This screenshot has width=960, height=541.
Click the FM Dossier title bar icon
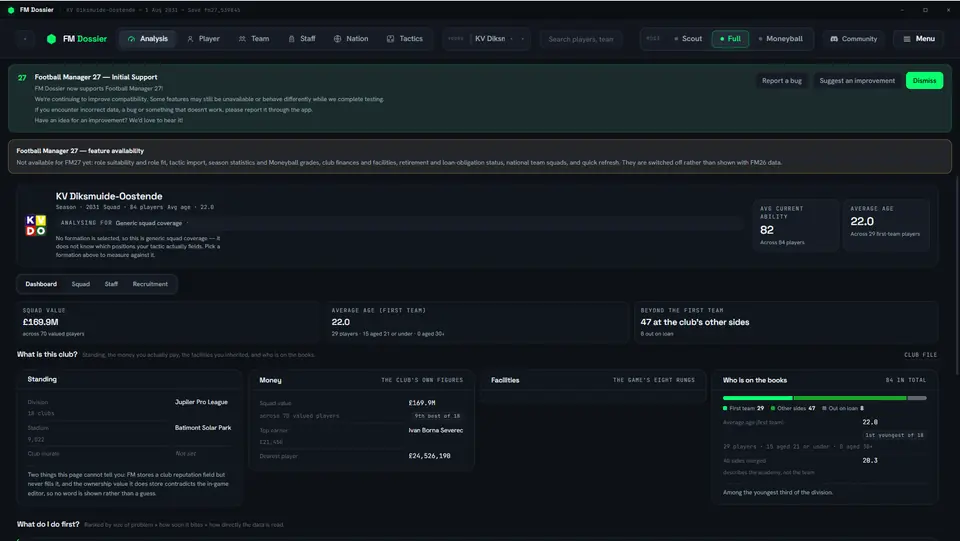[11, 10]
